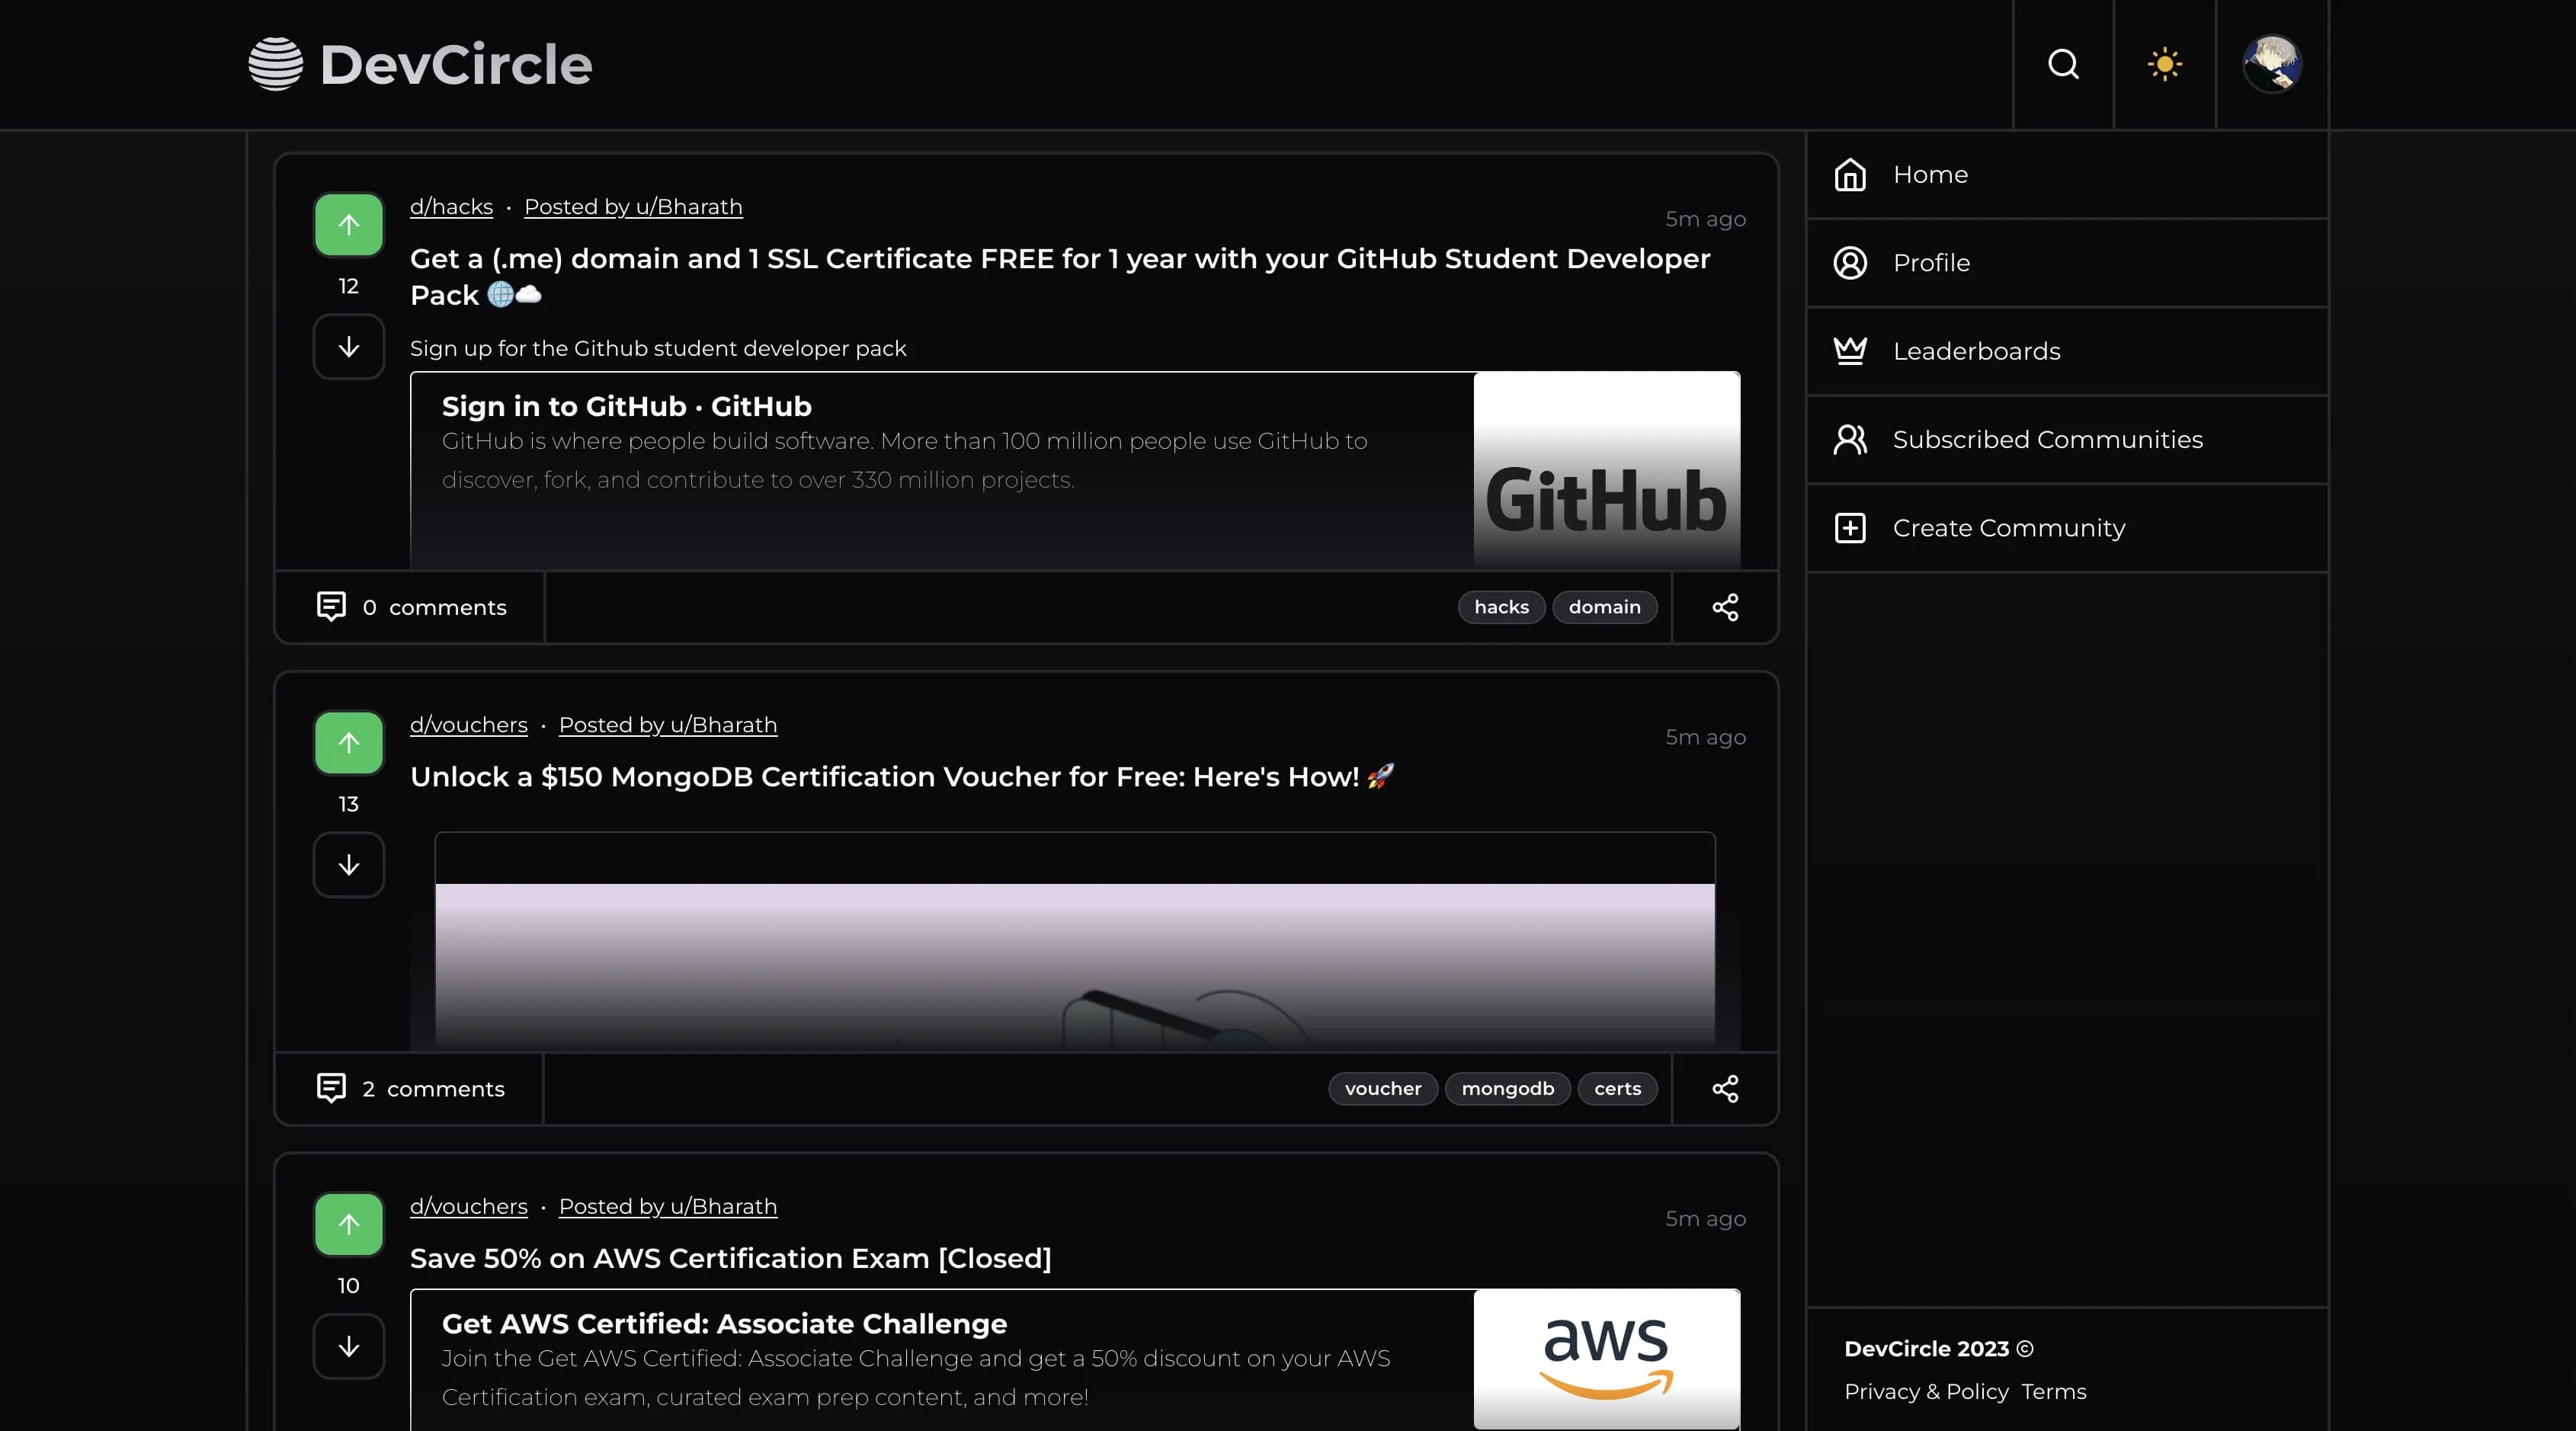The image size is (2576, 1431).
Task: Open the MongoDB Certification Voucher post title
Action: pos(902,776)
